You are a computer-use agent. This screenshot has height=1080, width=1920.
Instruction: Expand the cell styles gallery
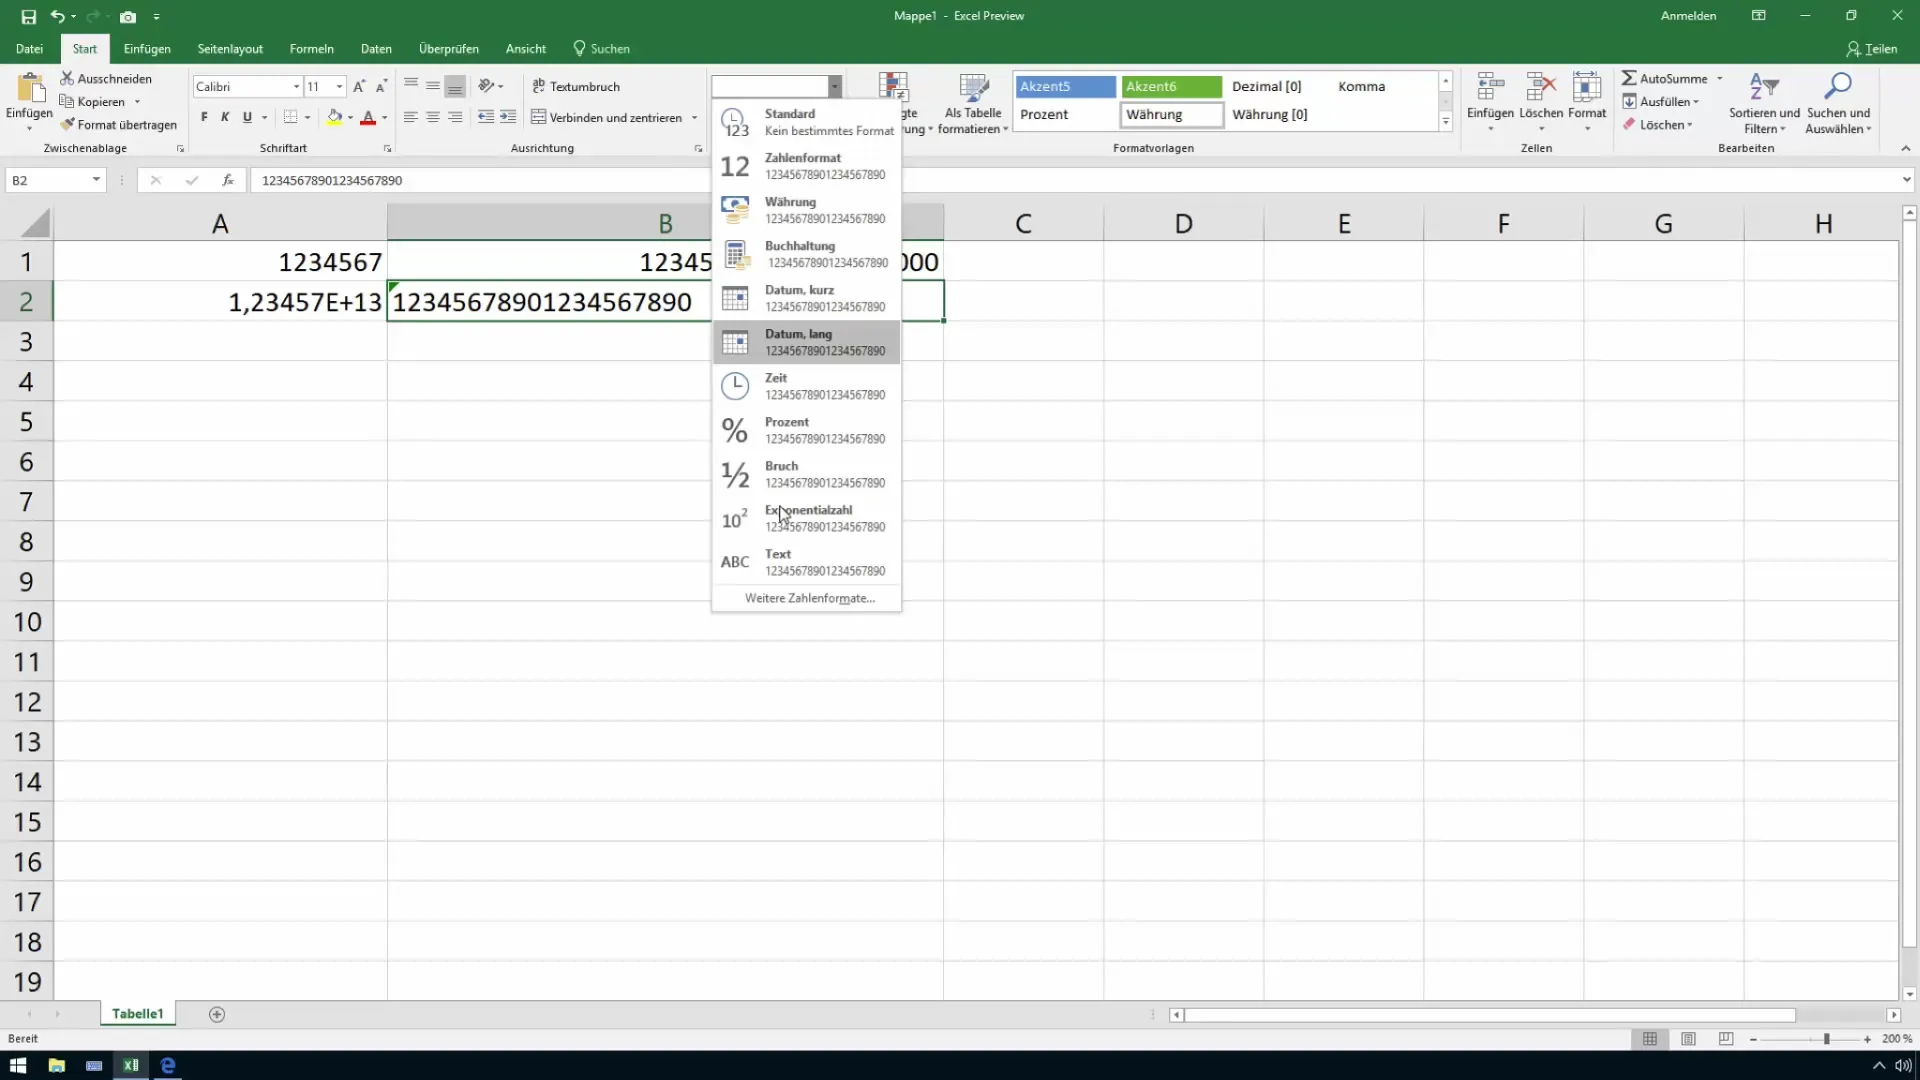1445,121
